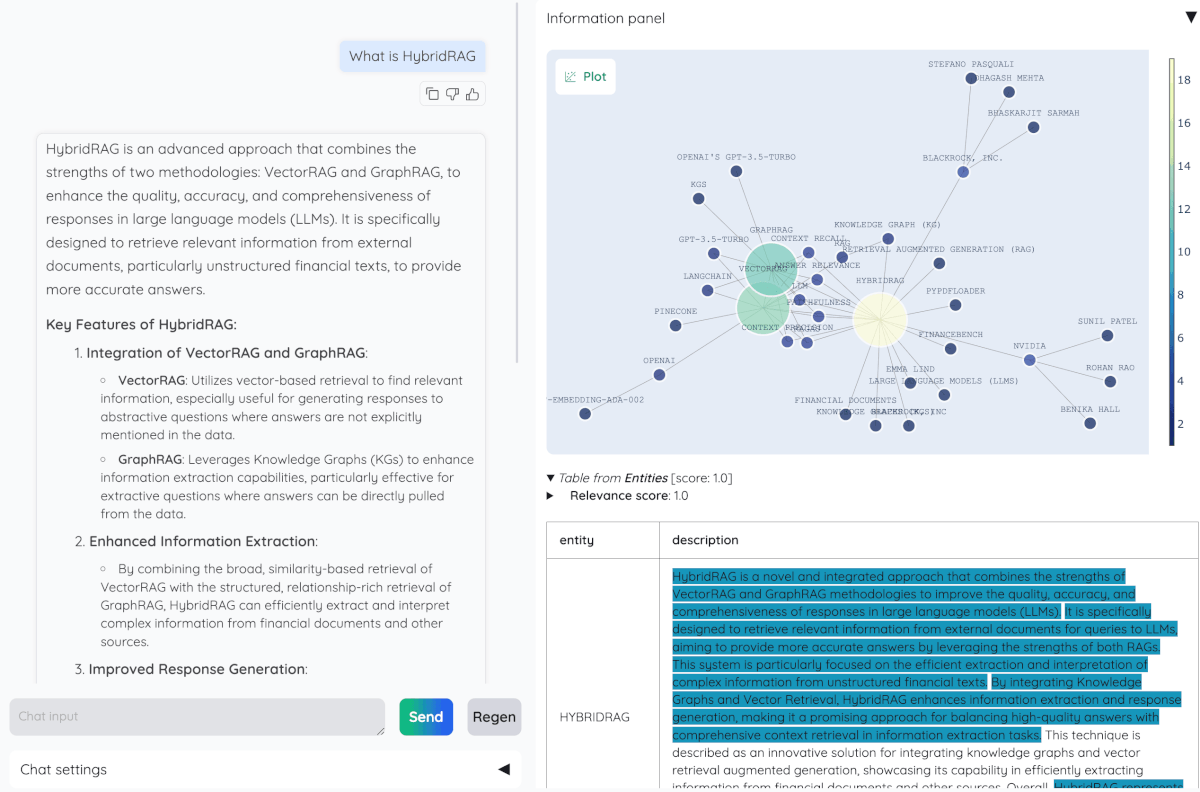This screenshot has height=792, width=1200.
Task: Copy the assistant's HybridRAG response
Action: 432,93
